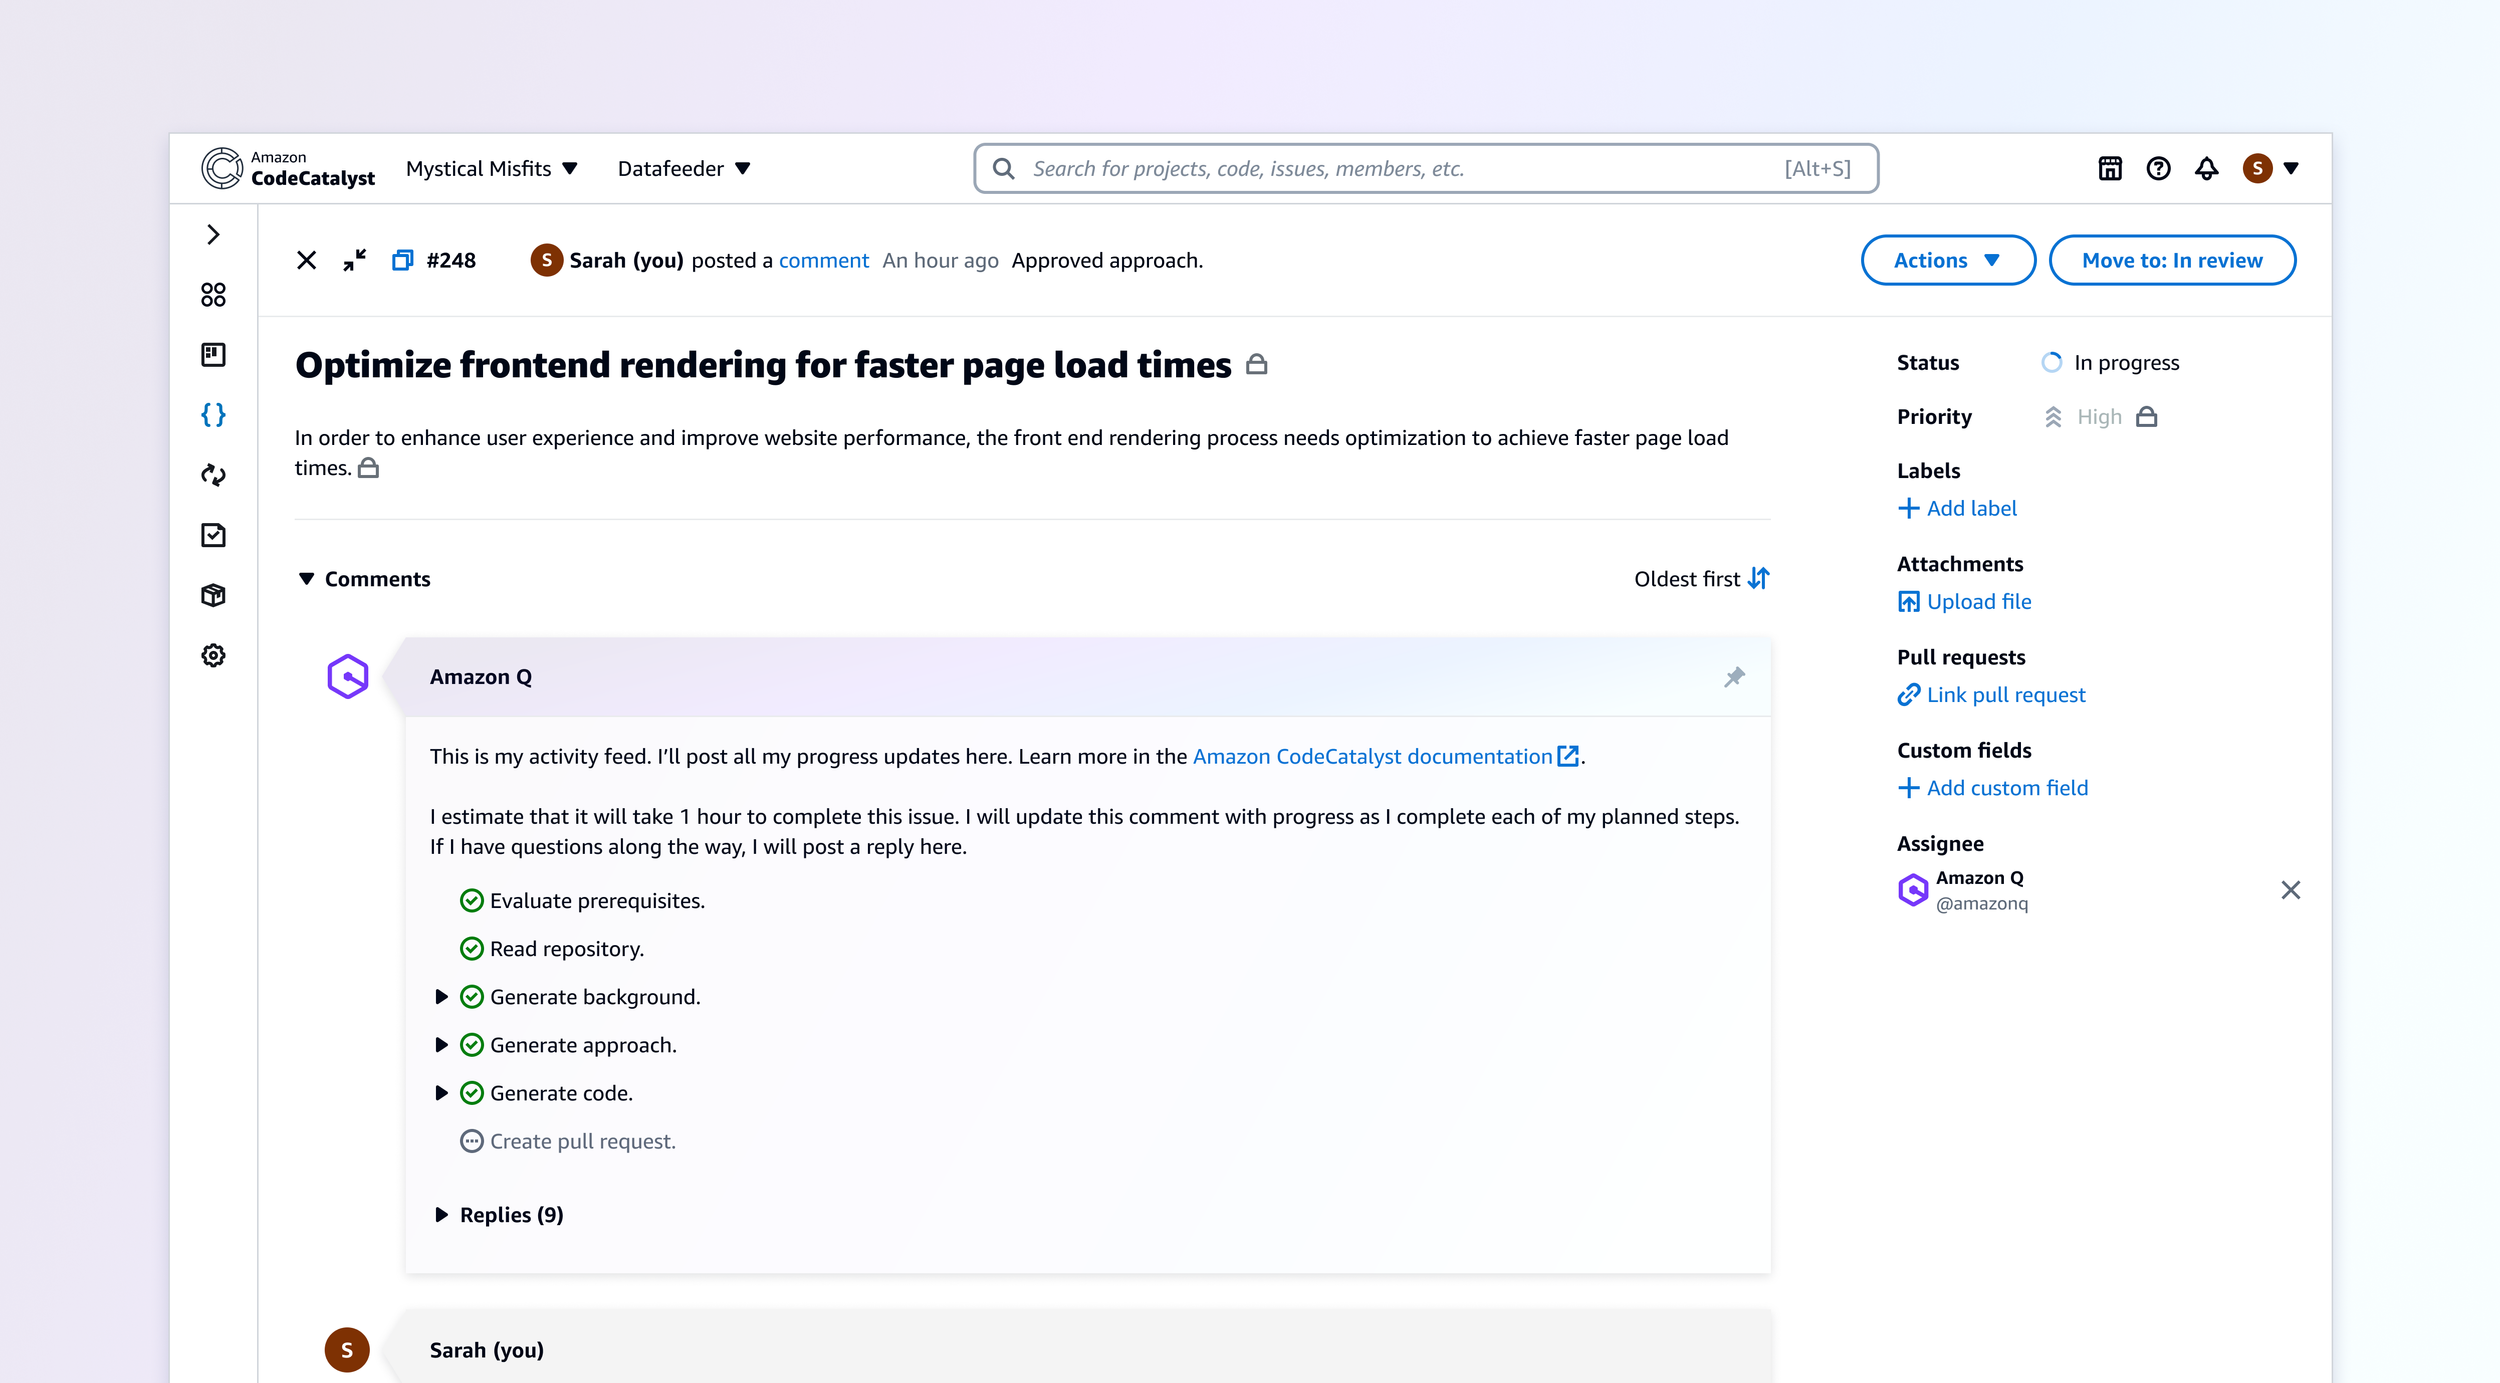Toggle comment sort order Oldest first
Image resolution: width=2500 pixels, height=1383 pixels.
pyautogui.click(x=1701, y=579)
